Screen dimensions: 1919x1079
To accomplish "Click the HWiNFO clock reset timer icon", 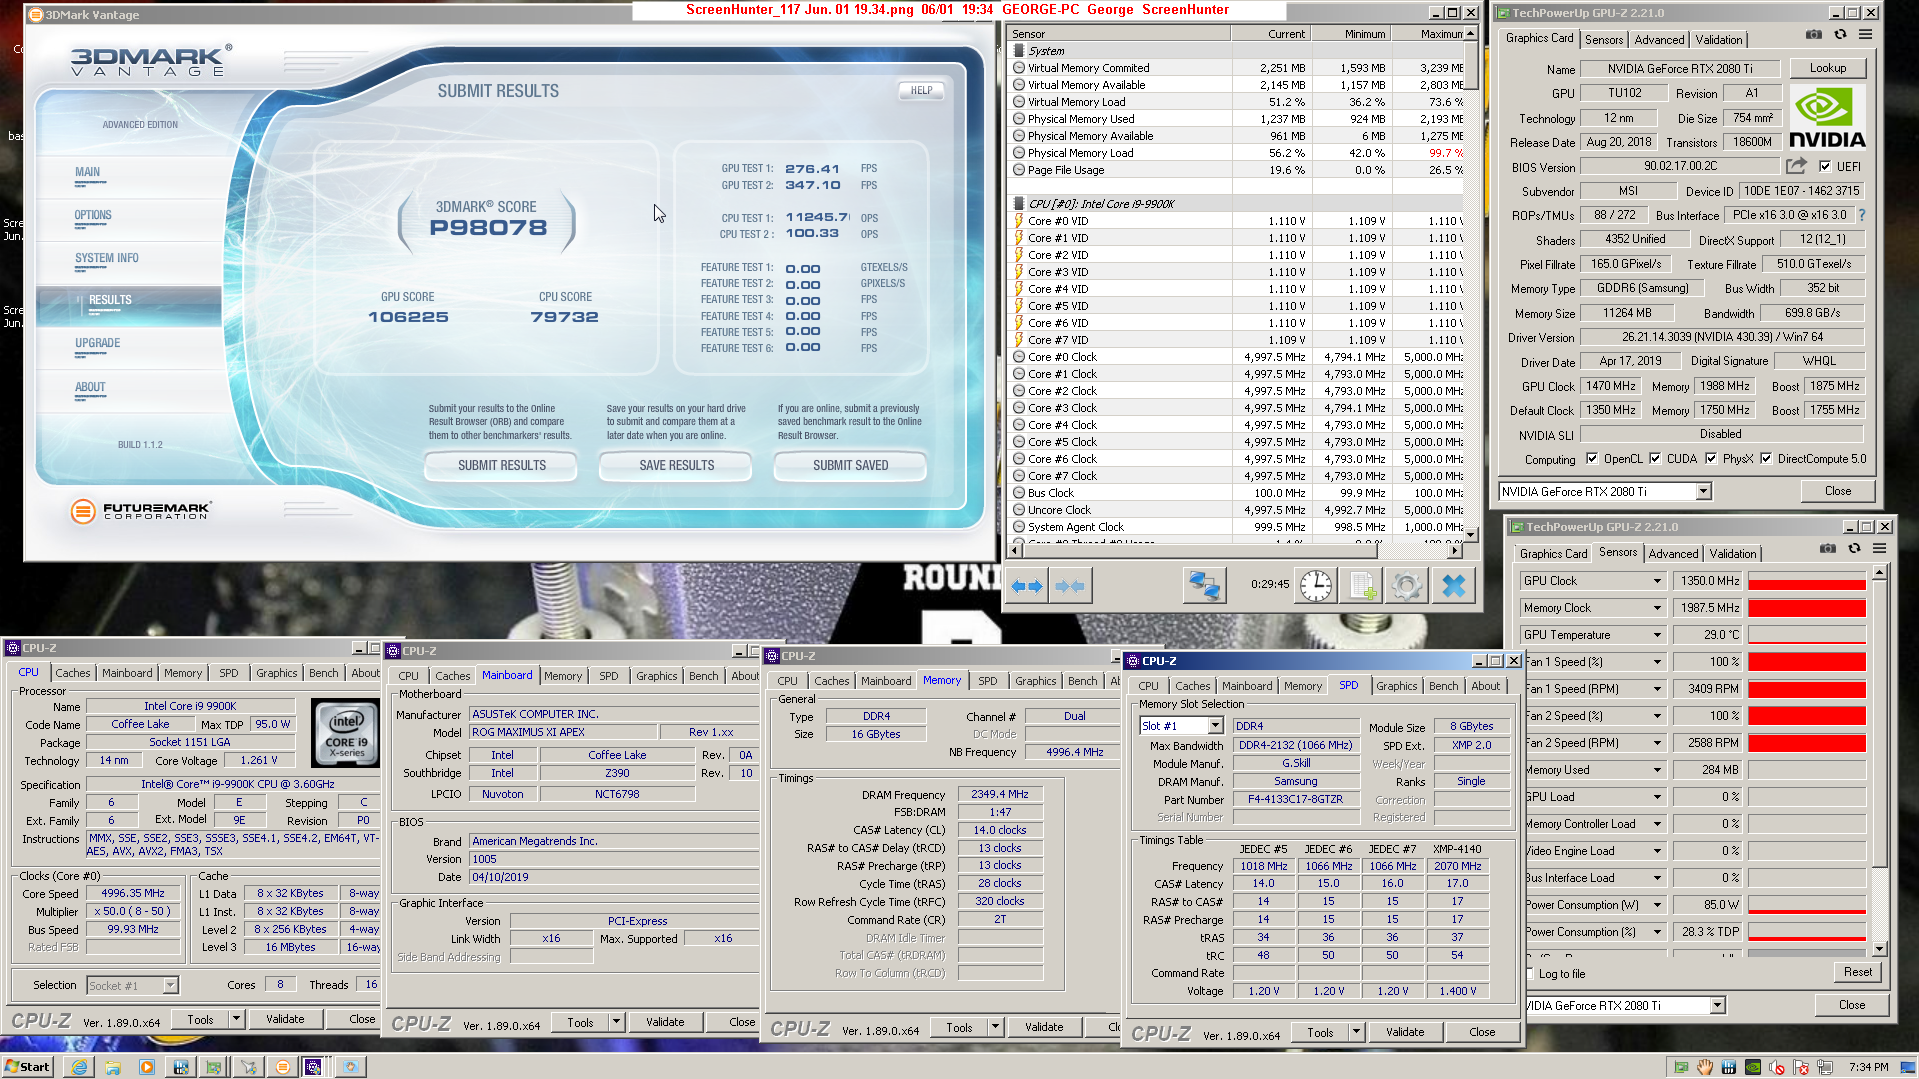I will [x=1316, y=586].
